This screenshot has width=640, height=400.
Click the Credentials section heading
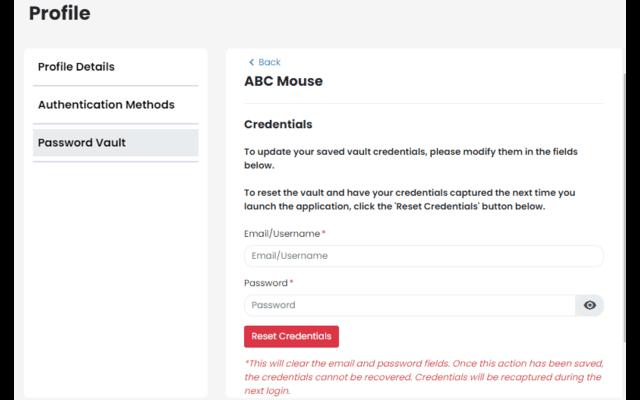point(279,125)
